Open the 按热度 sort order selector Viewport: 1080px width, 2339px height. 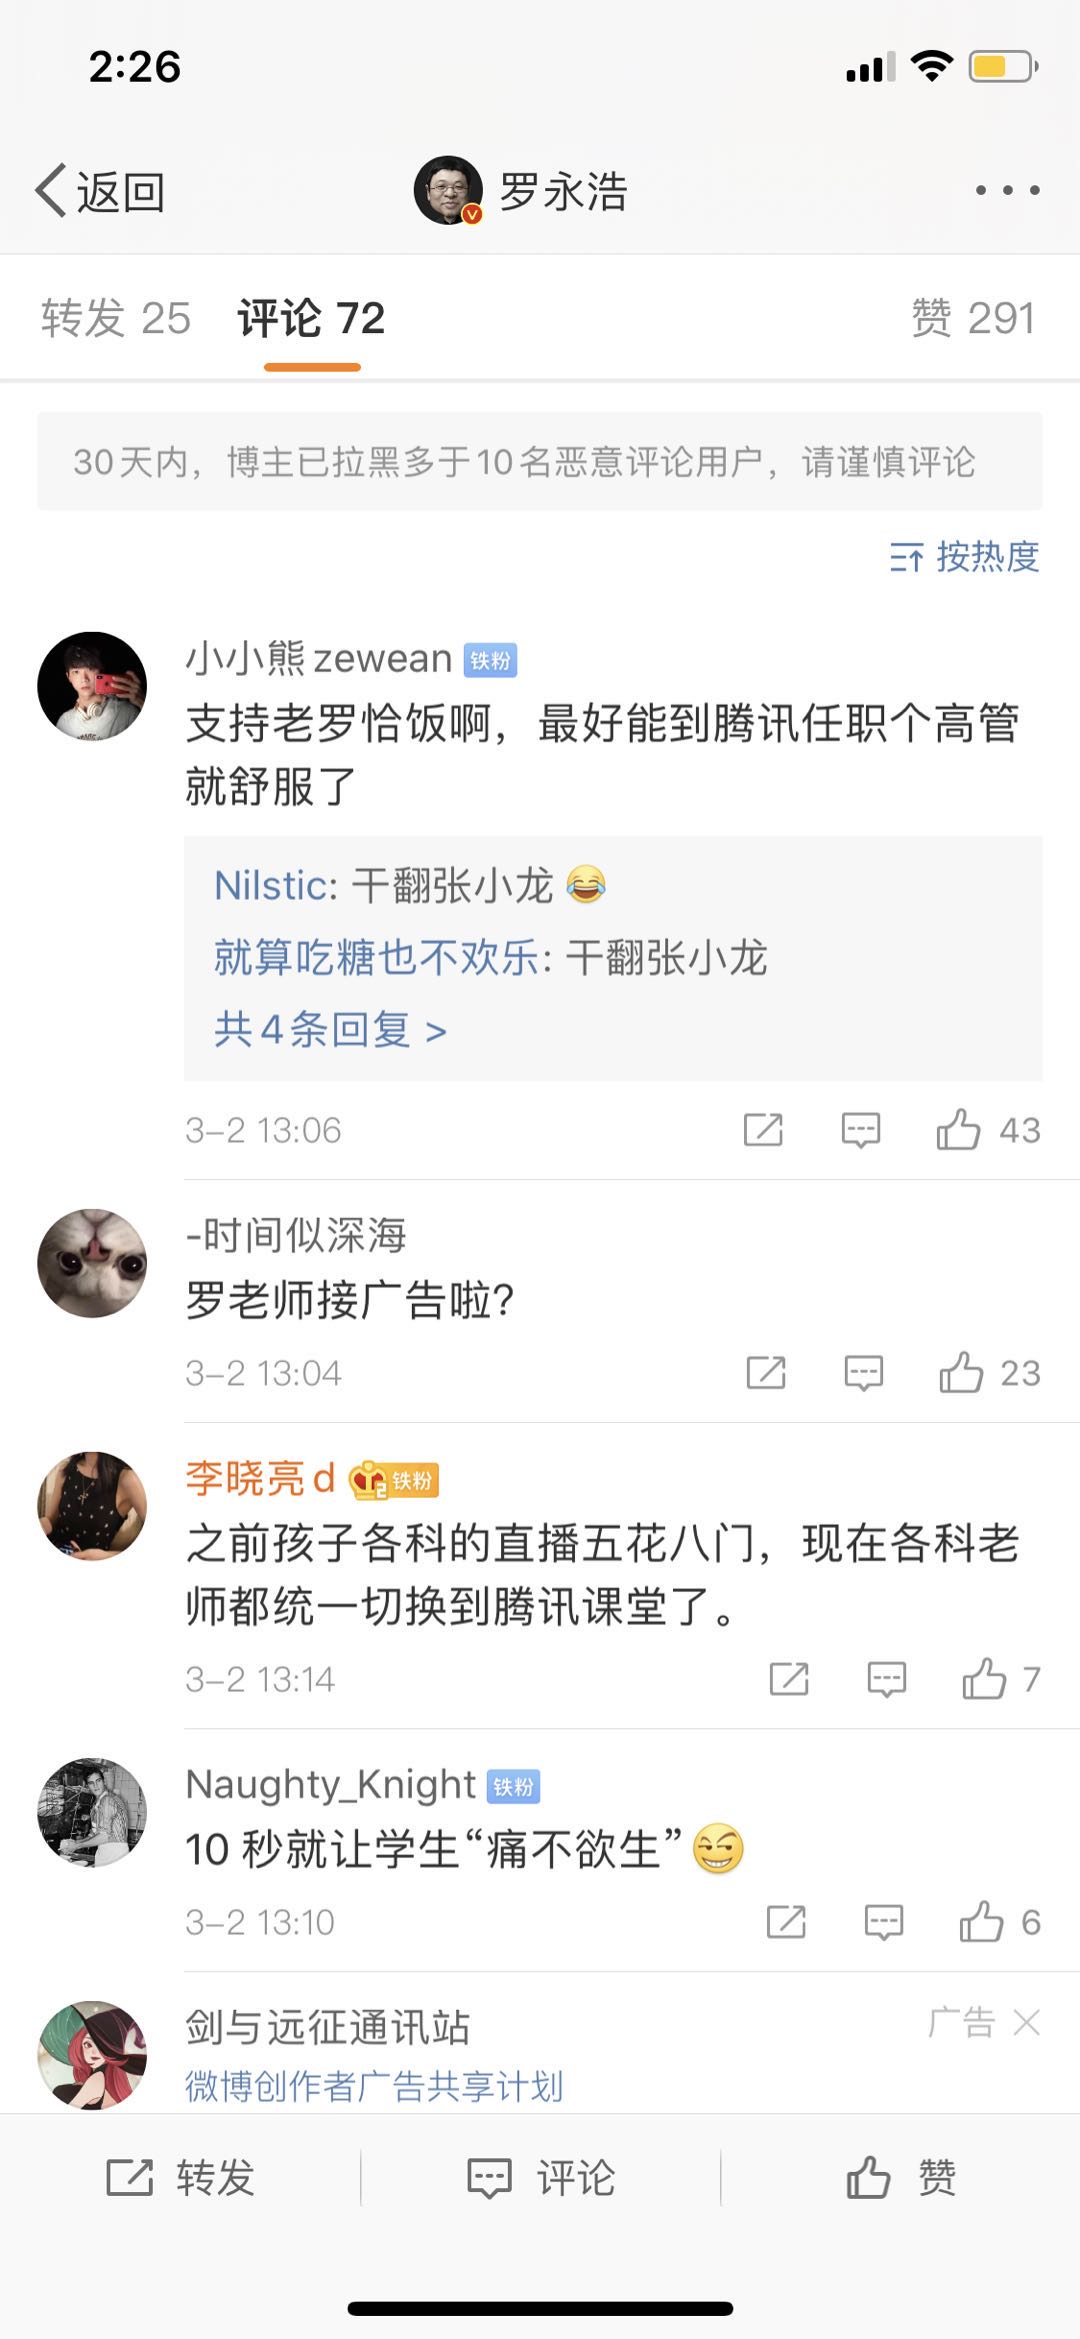tap(964, 557)
